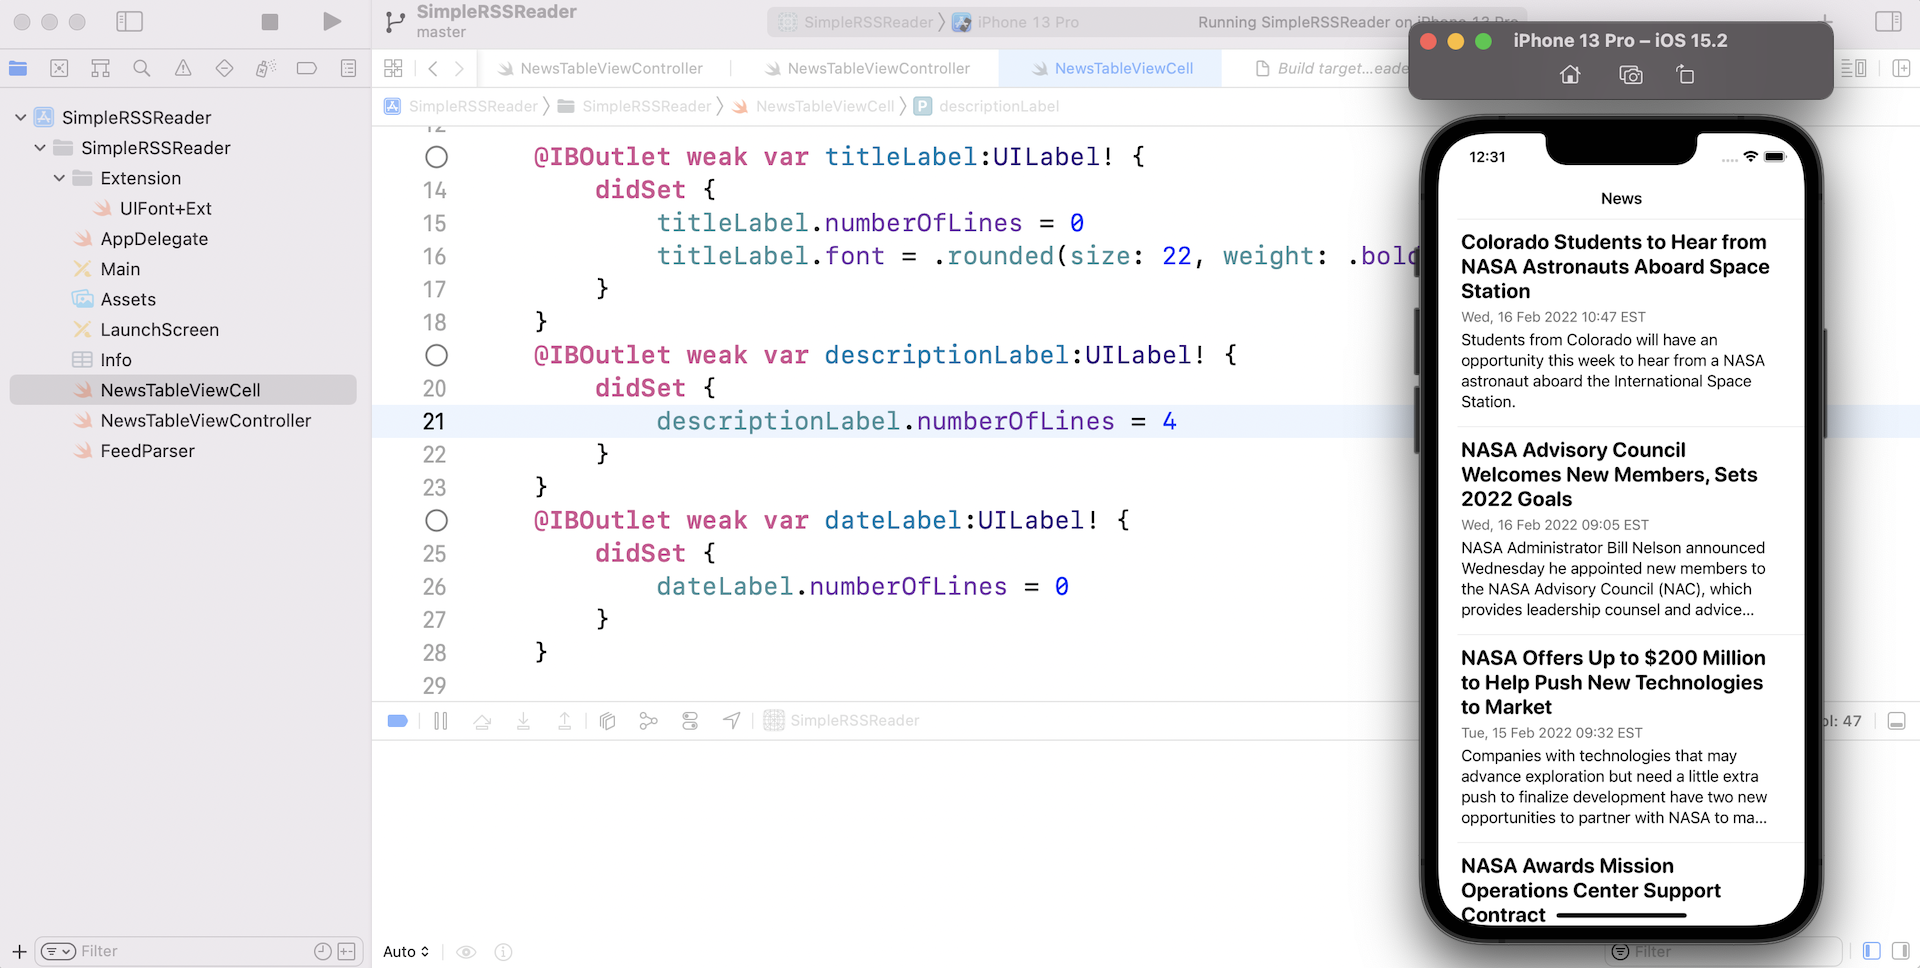Screen dimensions: 1920x968
Task: Pause program execution in debug bar
Action: coord(441,721)
